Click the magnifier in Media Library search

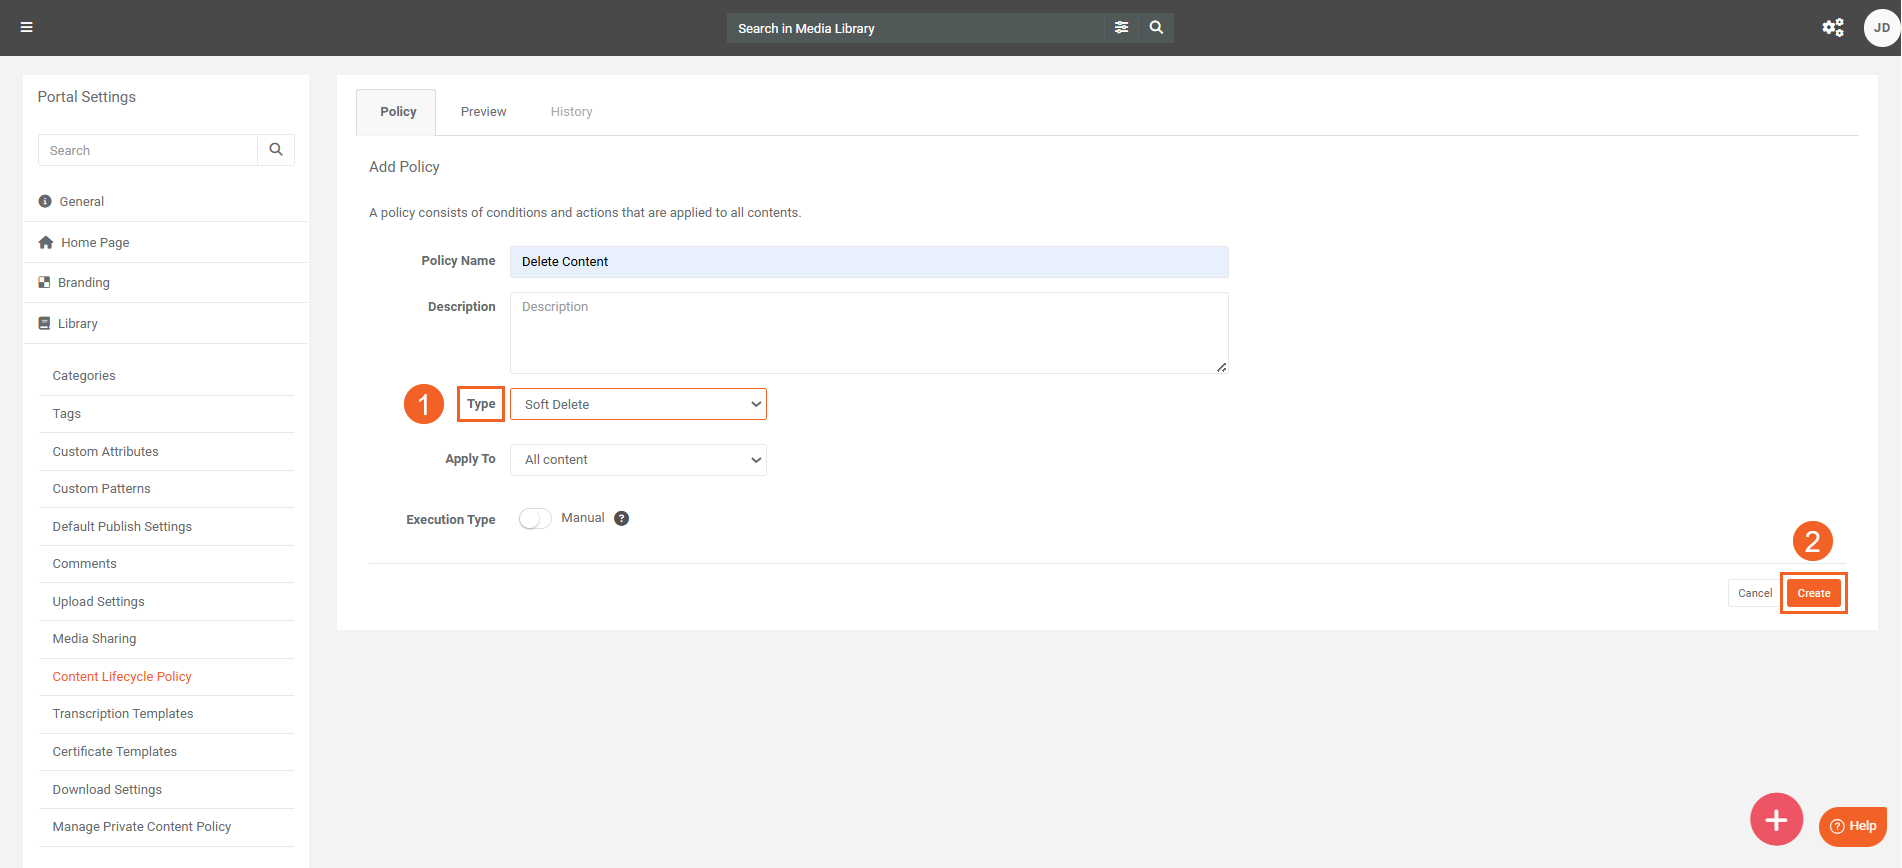coord(1156,28)
